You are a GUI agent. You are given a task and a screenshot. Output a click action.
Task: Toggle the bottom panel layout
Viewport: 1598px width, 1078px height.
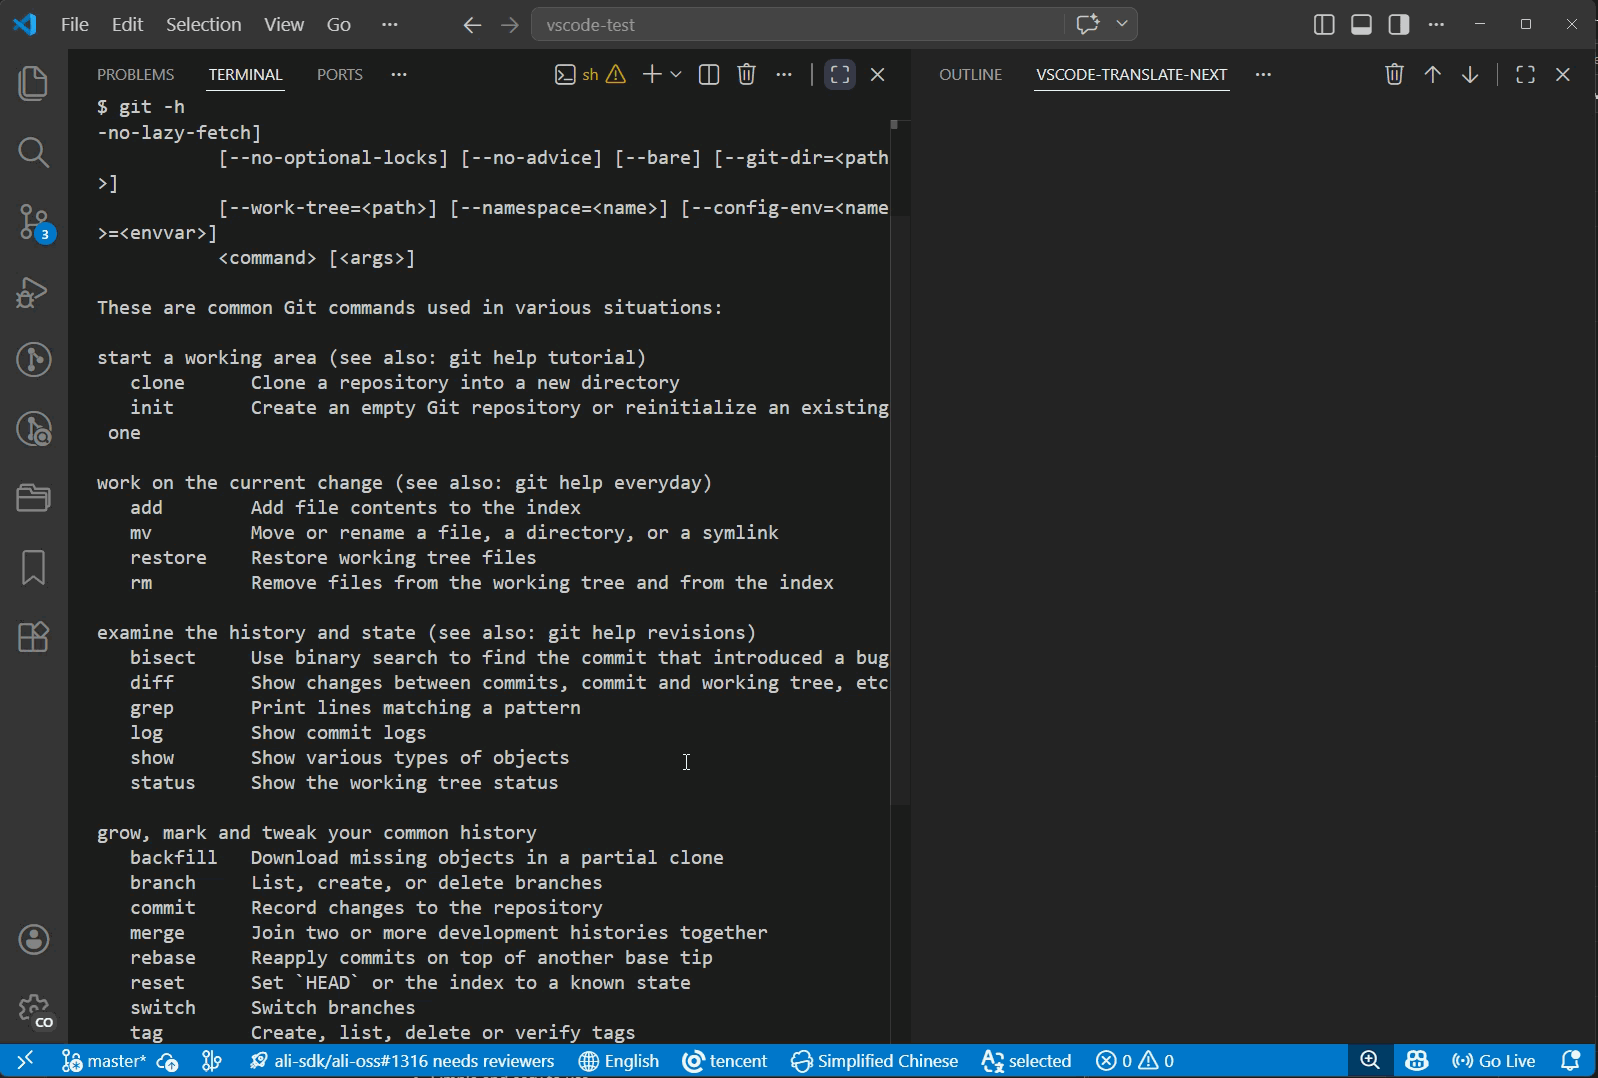[1361, 25]
